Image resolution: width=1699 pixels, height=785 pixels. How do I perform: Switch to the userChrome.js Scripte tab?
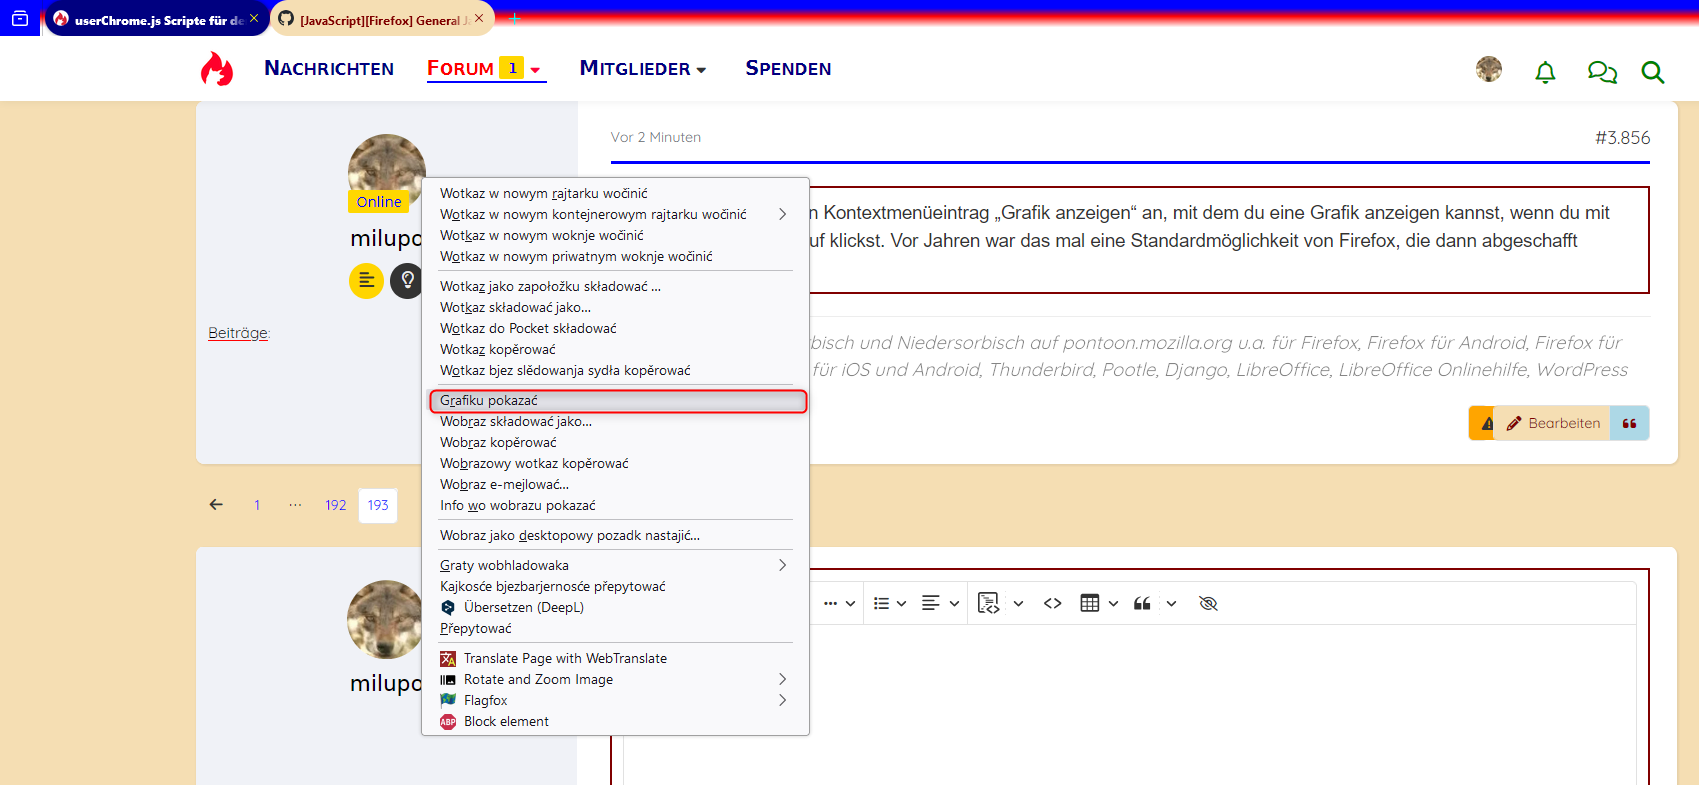coord(157,19)
